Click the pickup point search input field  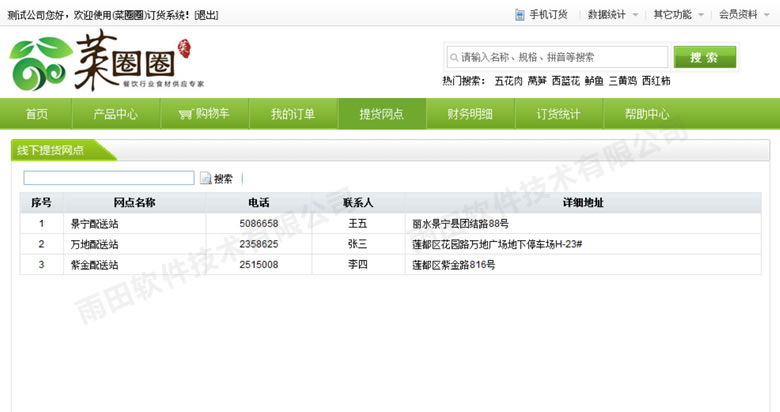click(x=108, y=178)
